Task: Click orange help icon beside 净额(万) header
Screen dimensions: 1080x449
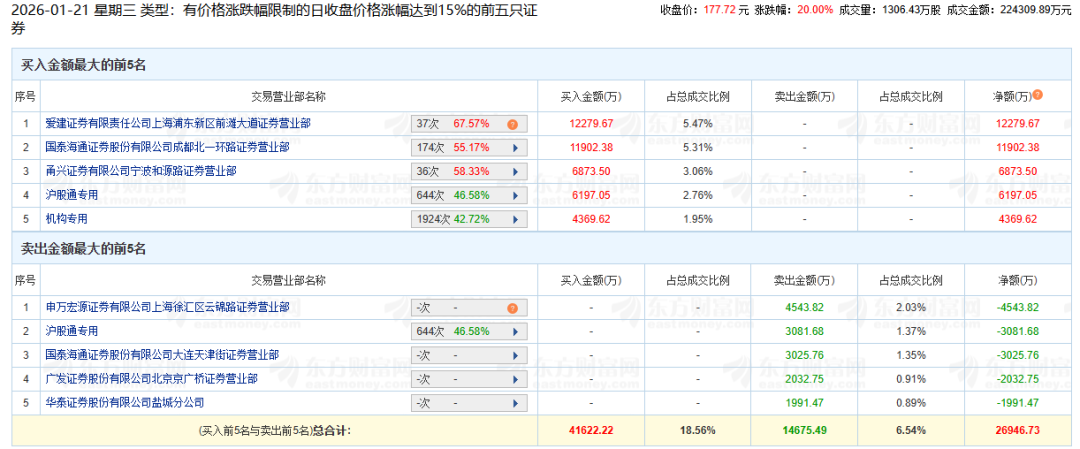Action: click(x=1037, y=96)
